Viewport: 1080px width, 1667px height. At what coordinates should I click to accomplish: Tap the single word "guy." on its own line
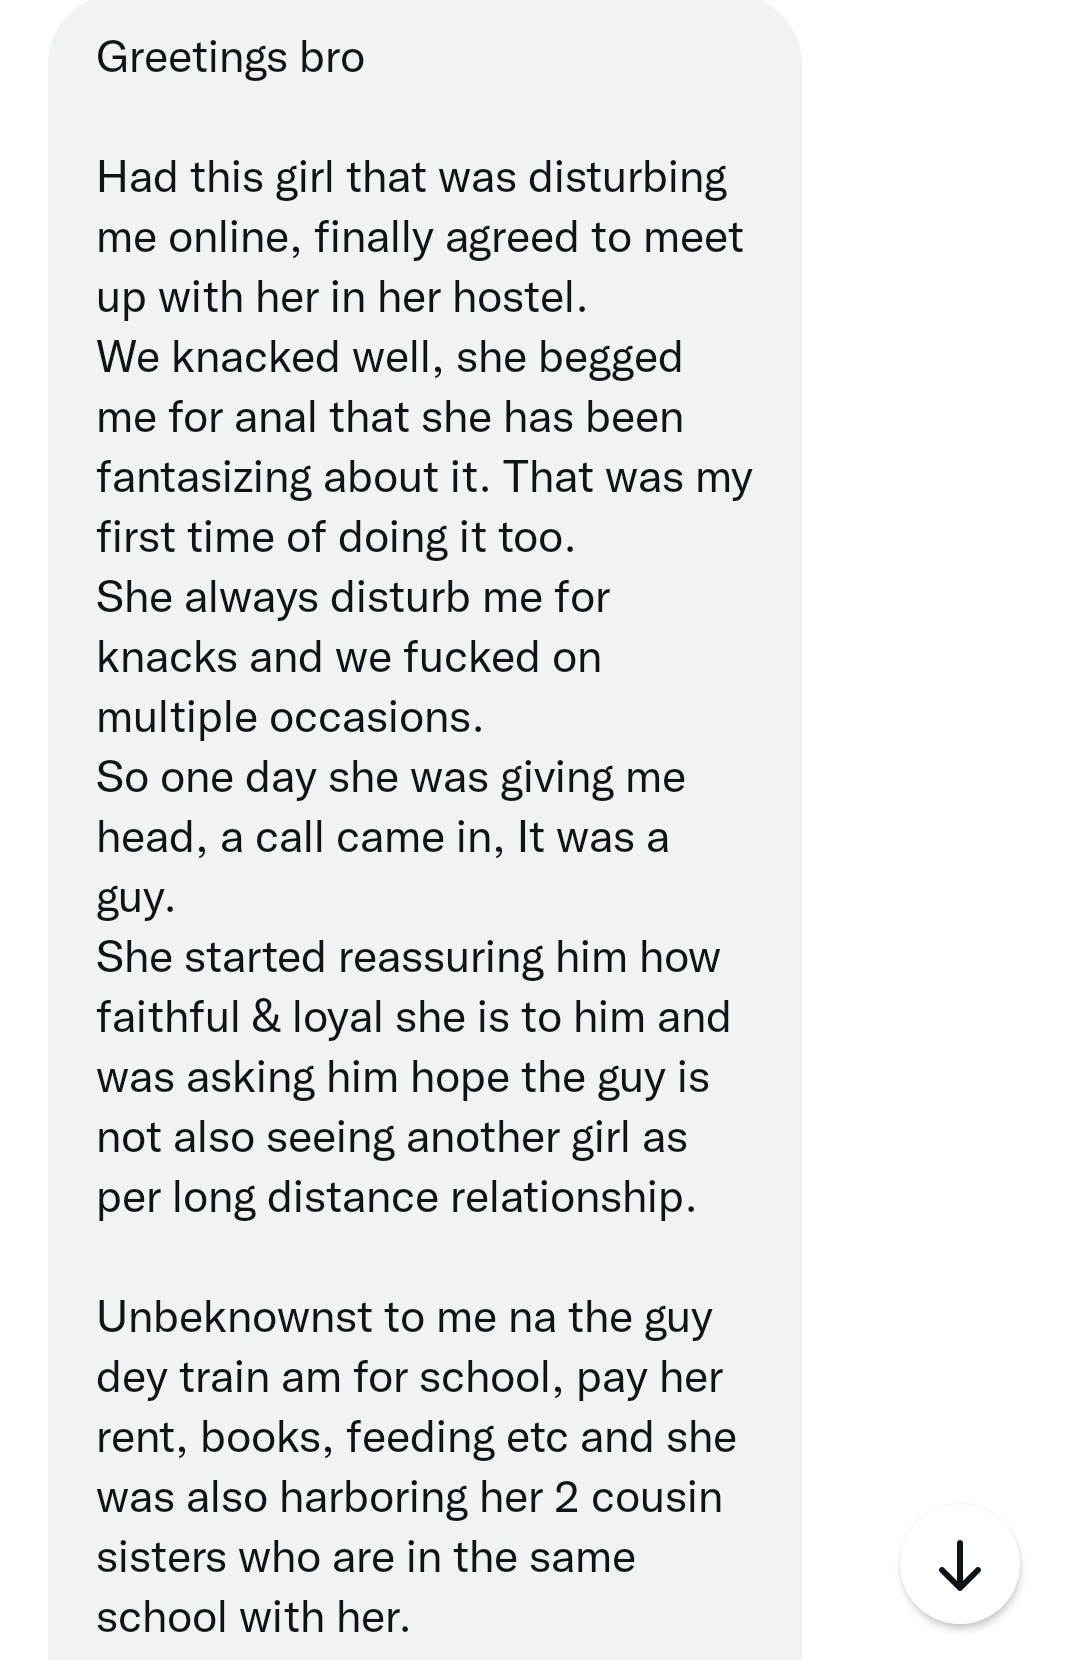click(135, 898)
